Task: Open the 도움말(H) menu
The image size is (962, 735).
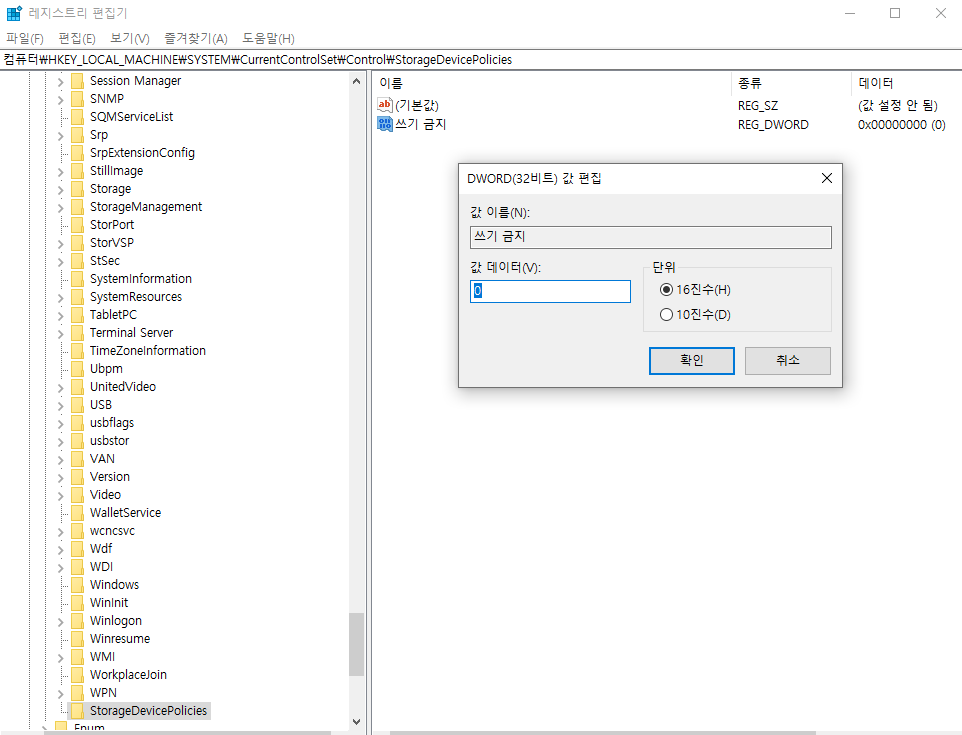Action: [268, 39]
